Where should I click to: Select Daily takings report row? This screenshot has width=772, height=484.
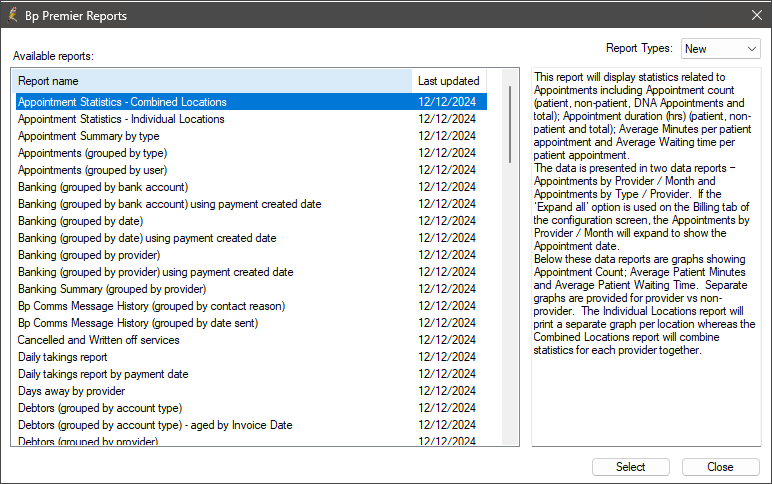click(x=251, y=357)
